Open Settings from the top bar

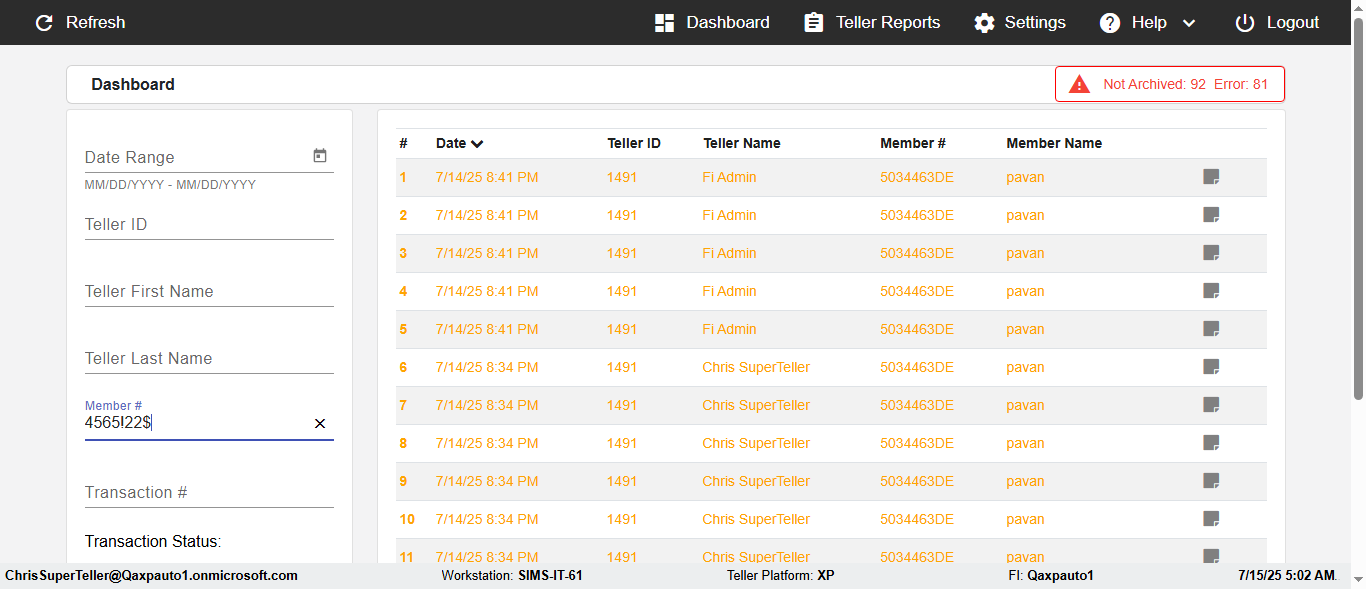click(x=1020, y=23)
